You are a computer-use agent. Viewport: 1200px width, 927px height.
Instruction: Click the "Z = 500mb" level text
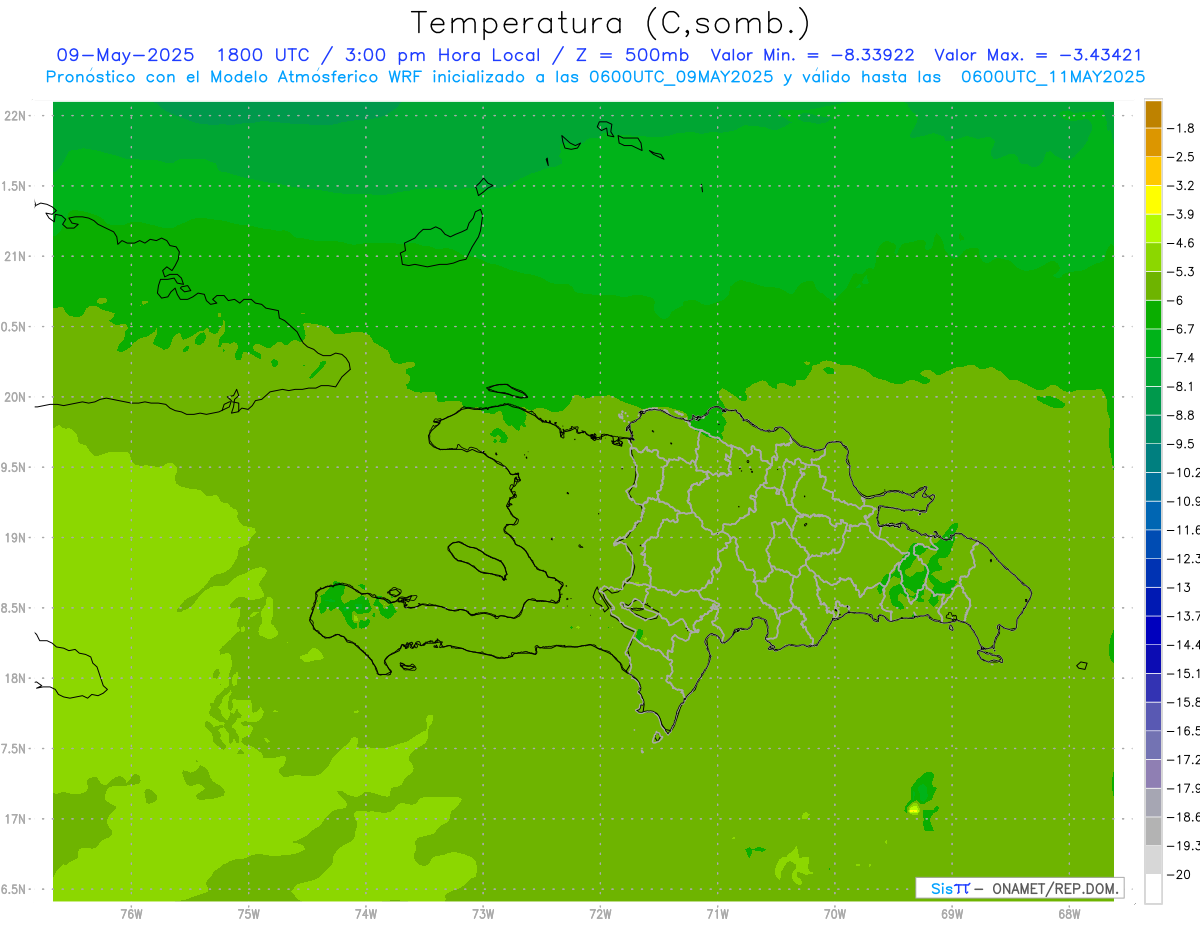tap(631, 55)
